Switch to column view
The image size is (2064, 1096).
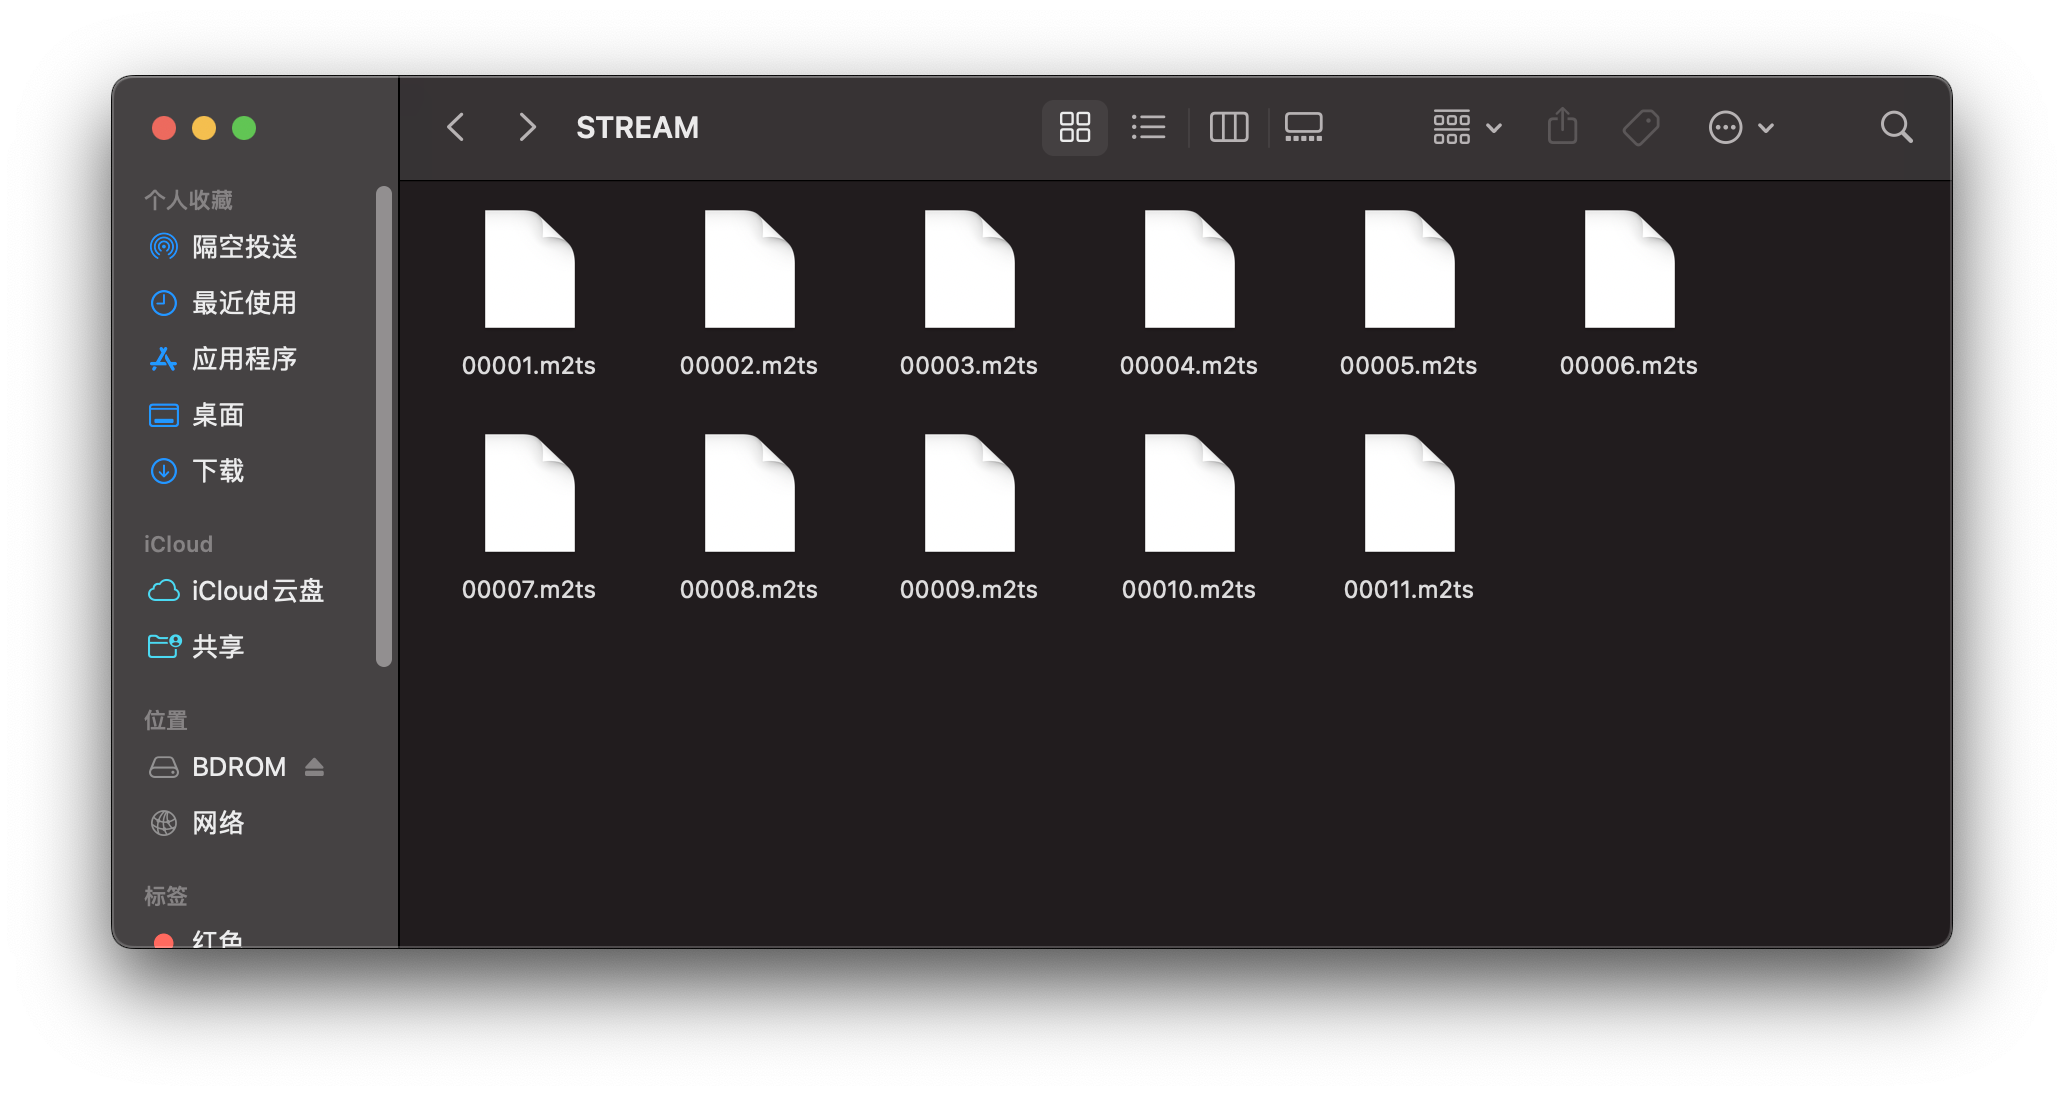point(1228,127)
